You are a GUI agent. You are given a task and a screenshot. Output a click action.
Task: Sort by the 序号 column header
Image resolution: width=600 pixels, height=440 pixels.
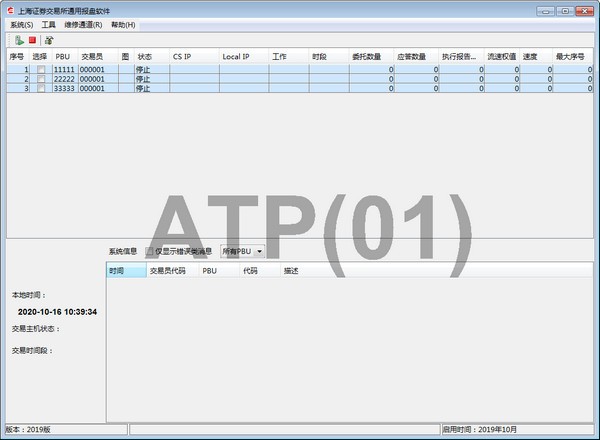[x=18, y=57]
